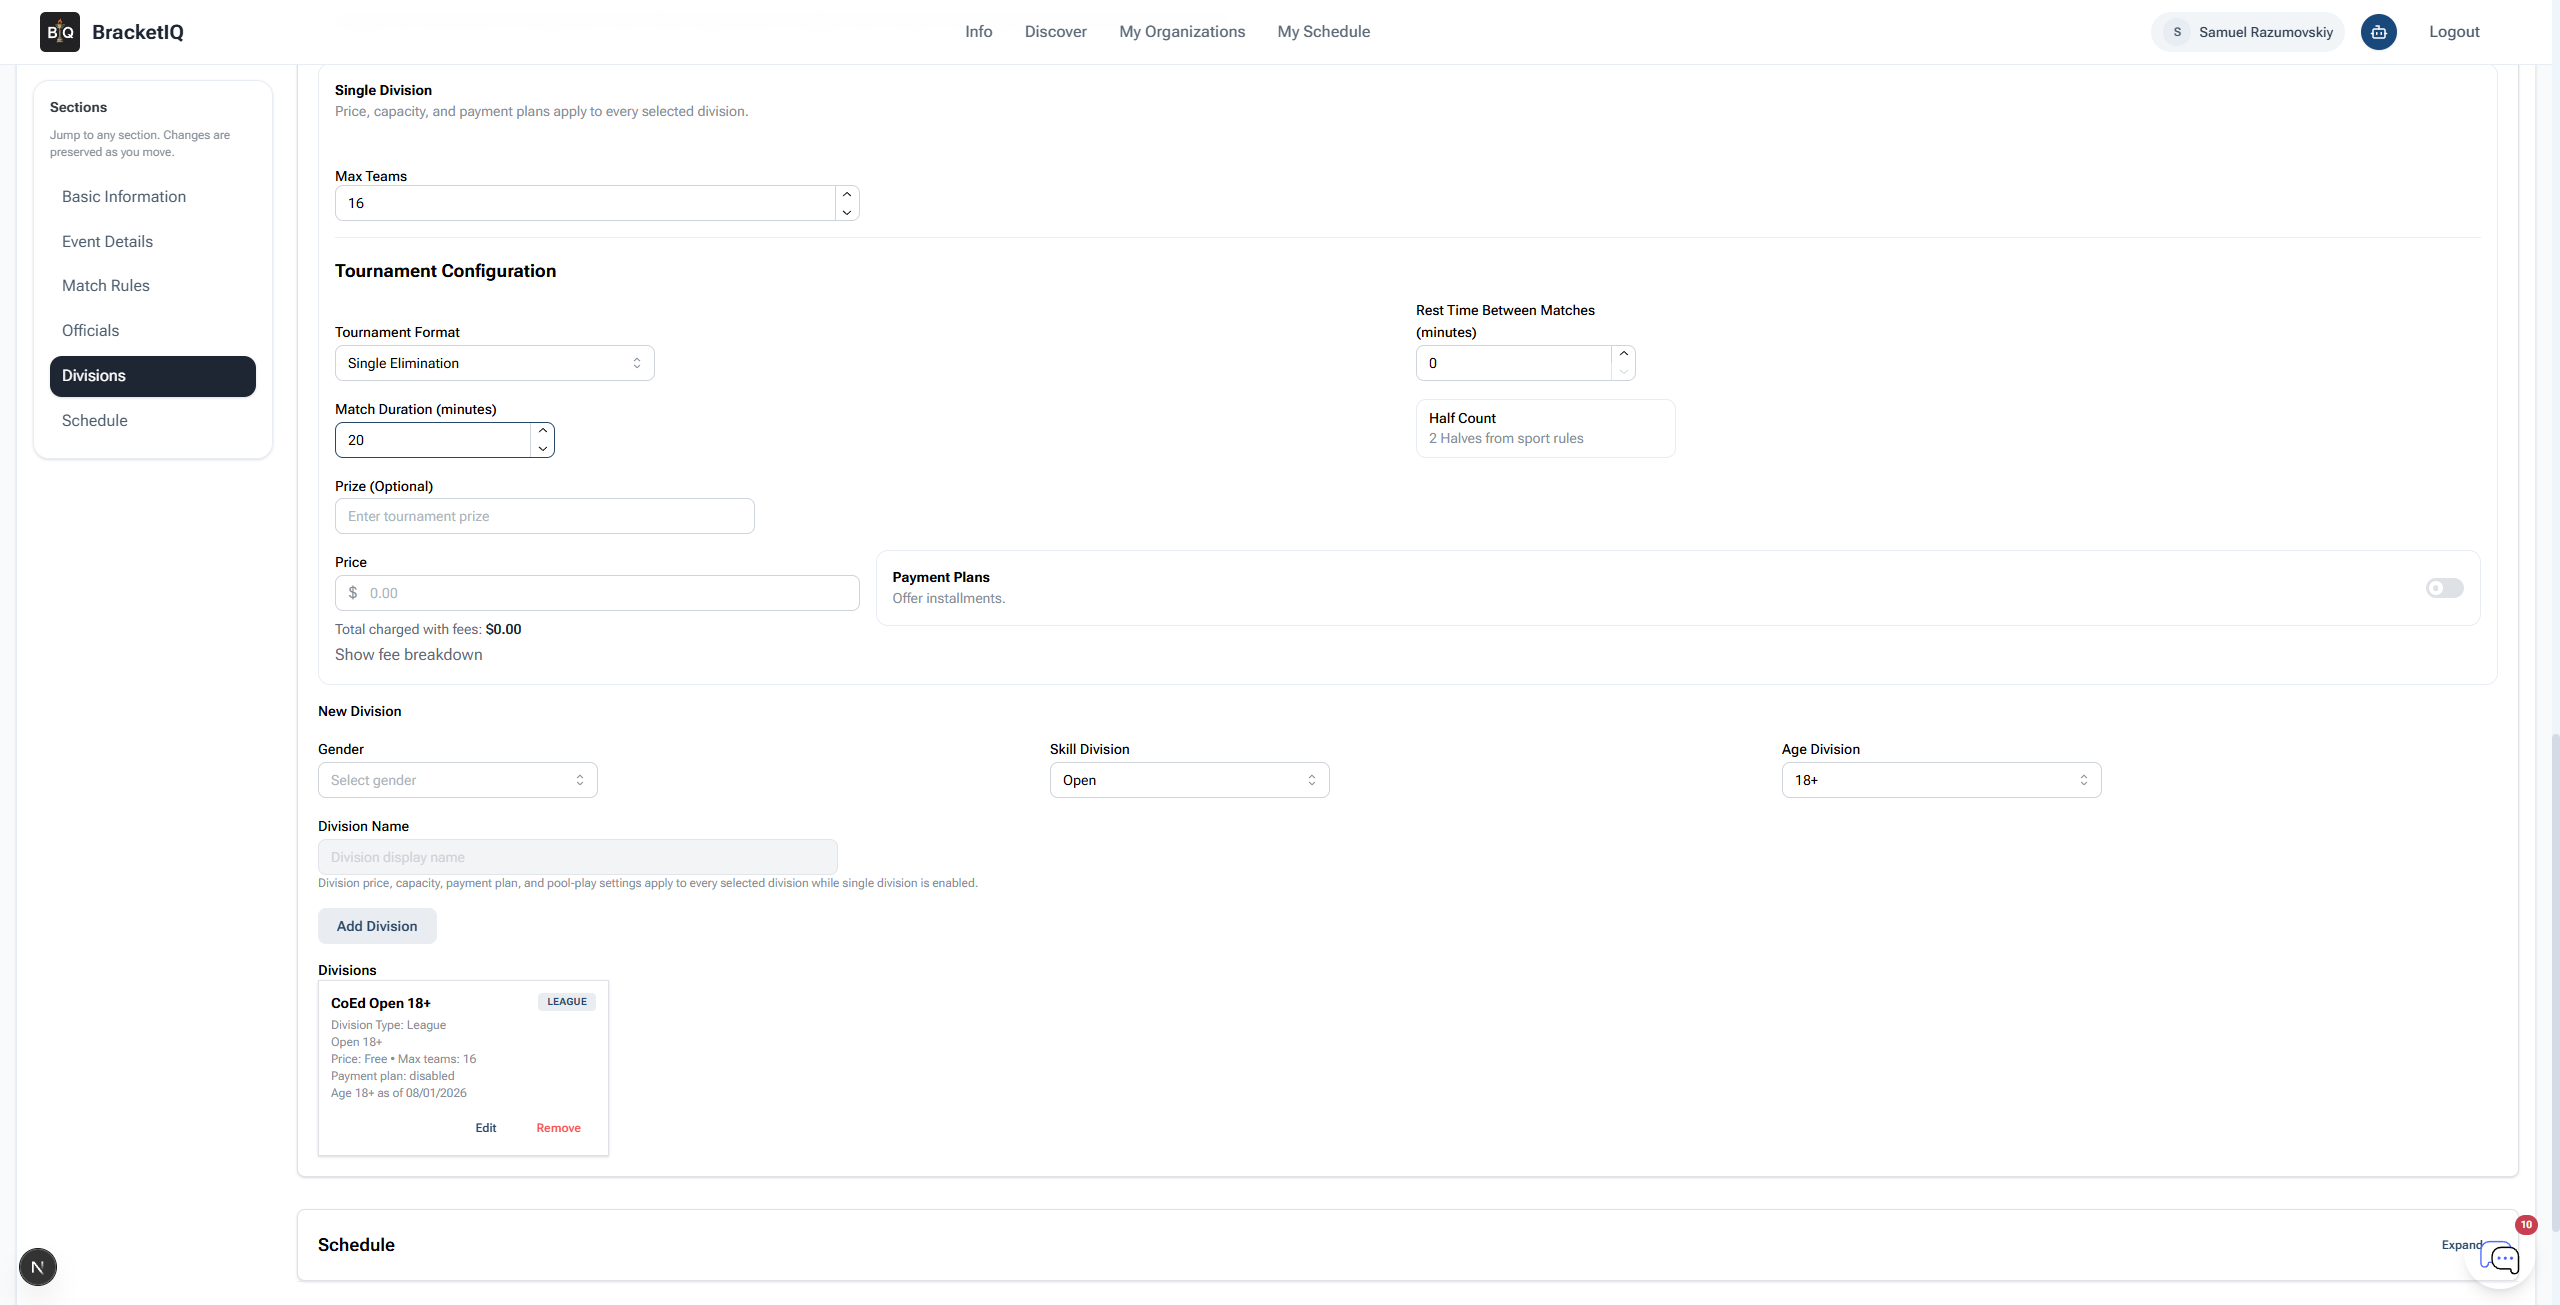Click the notification count badge 10
Image resolution: width=2560 pixels, height=1305 pixels.
(2526, 1225)
